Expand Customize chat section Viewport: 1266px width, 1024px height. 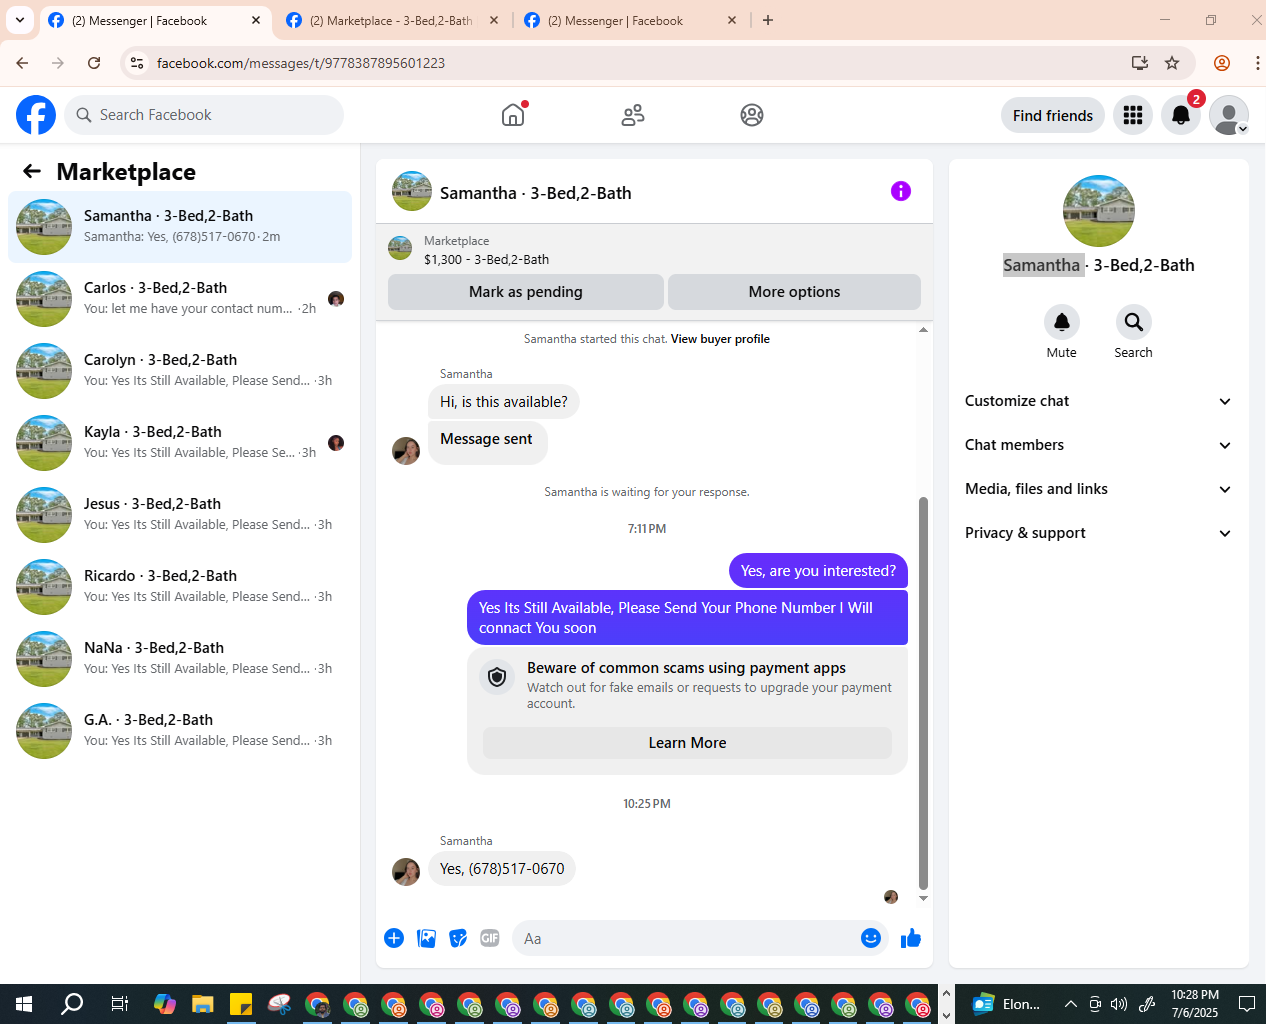(1098, 401)
